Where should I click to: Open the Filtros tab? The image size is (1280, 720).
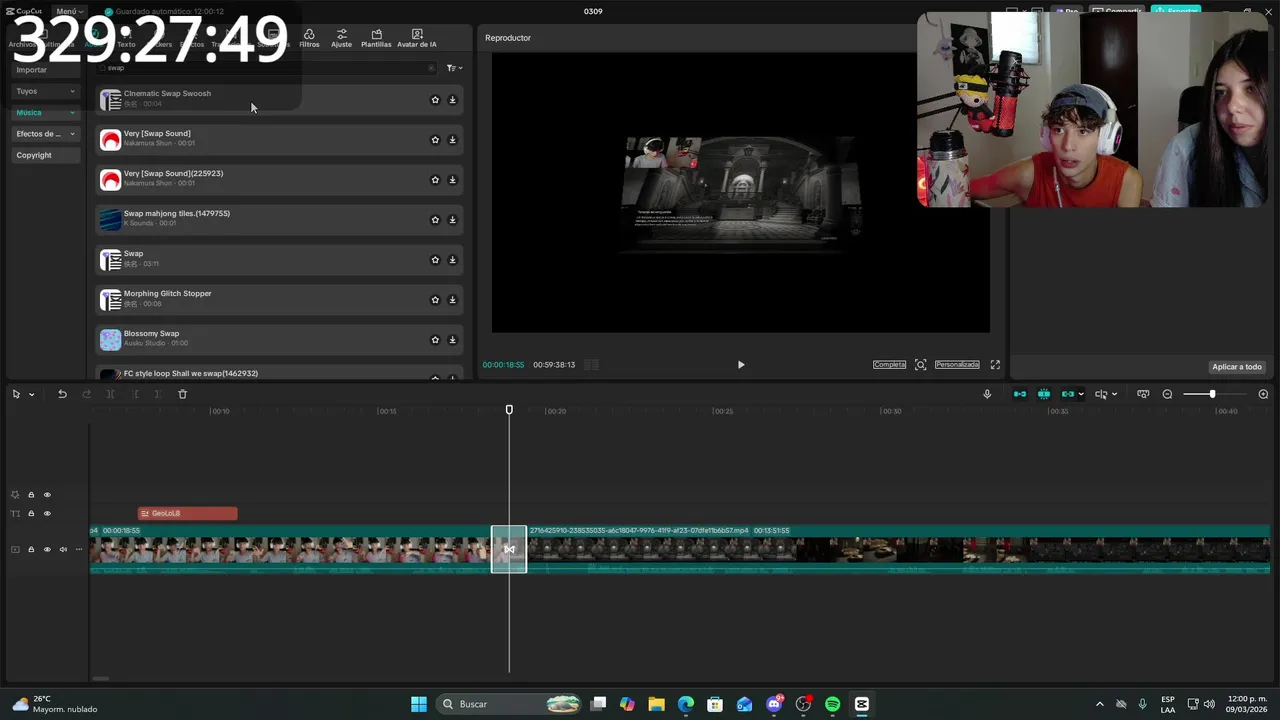309,38
